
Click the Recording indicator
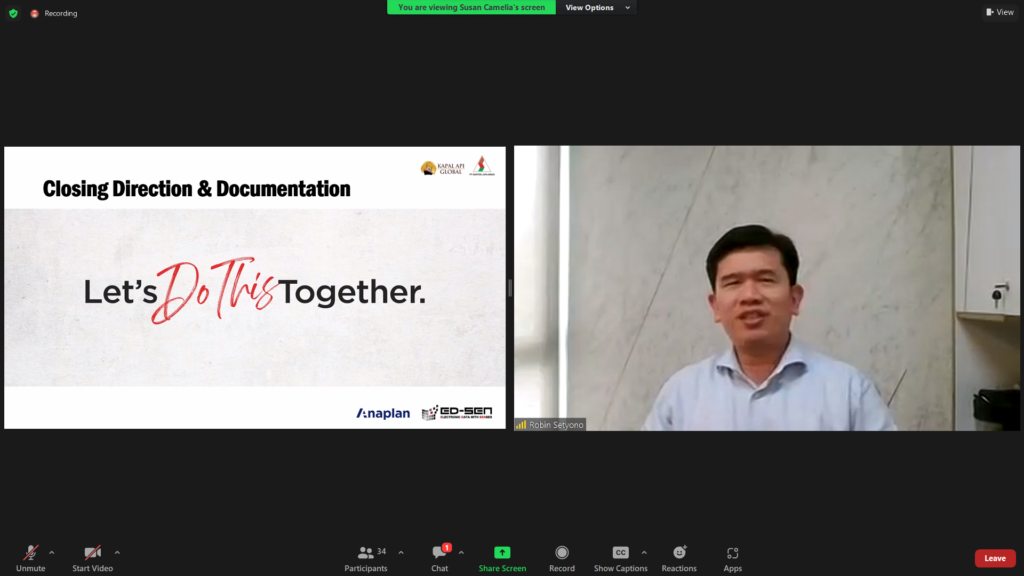coord(54,13)
